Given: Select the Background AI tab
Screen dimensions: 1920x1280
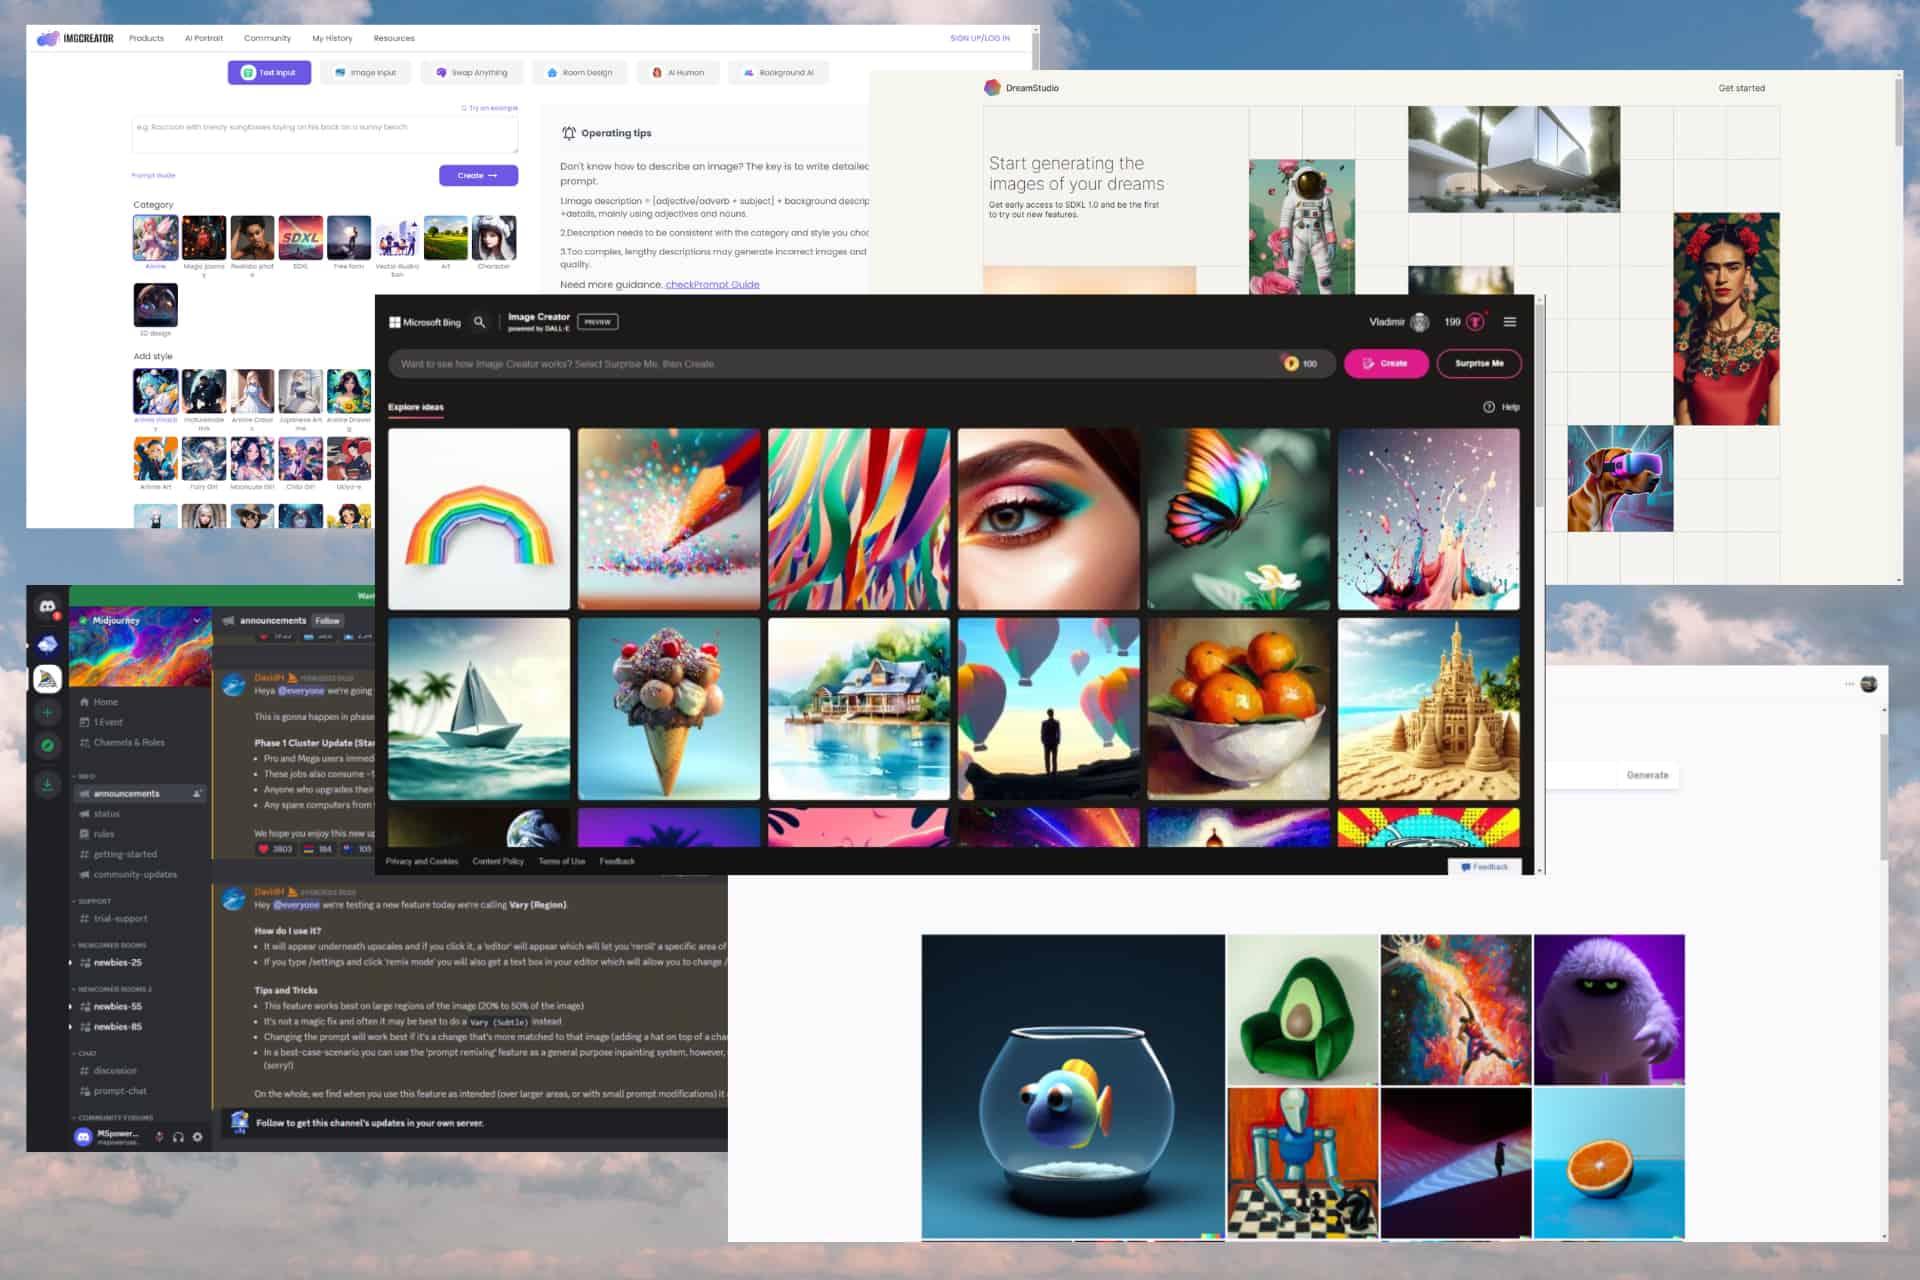Looking at the screenshot, I should click(x=779, y=72).
